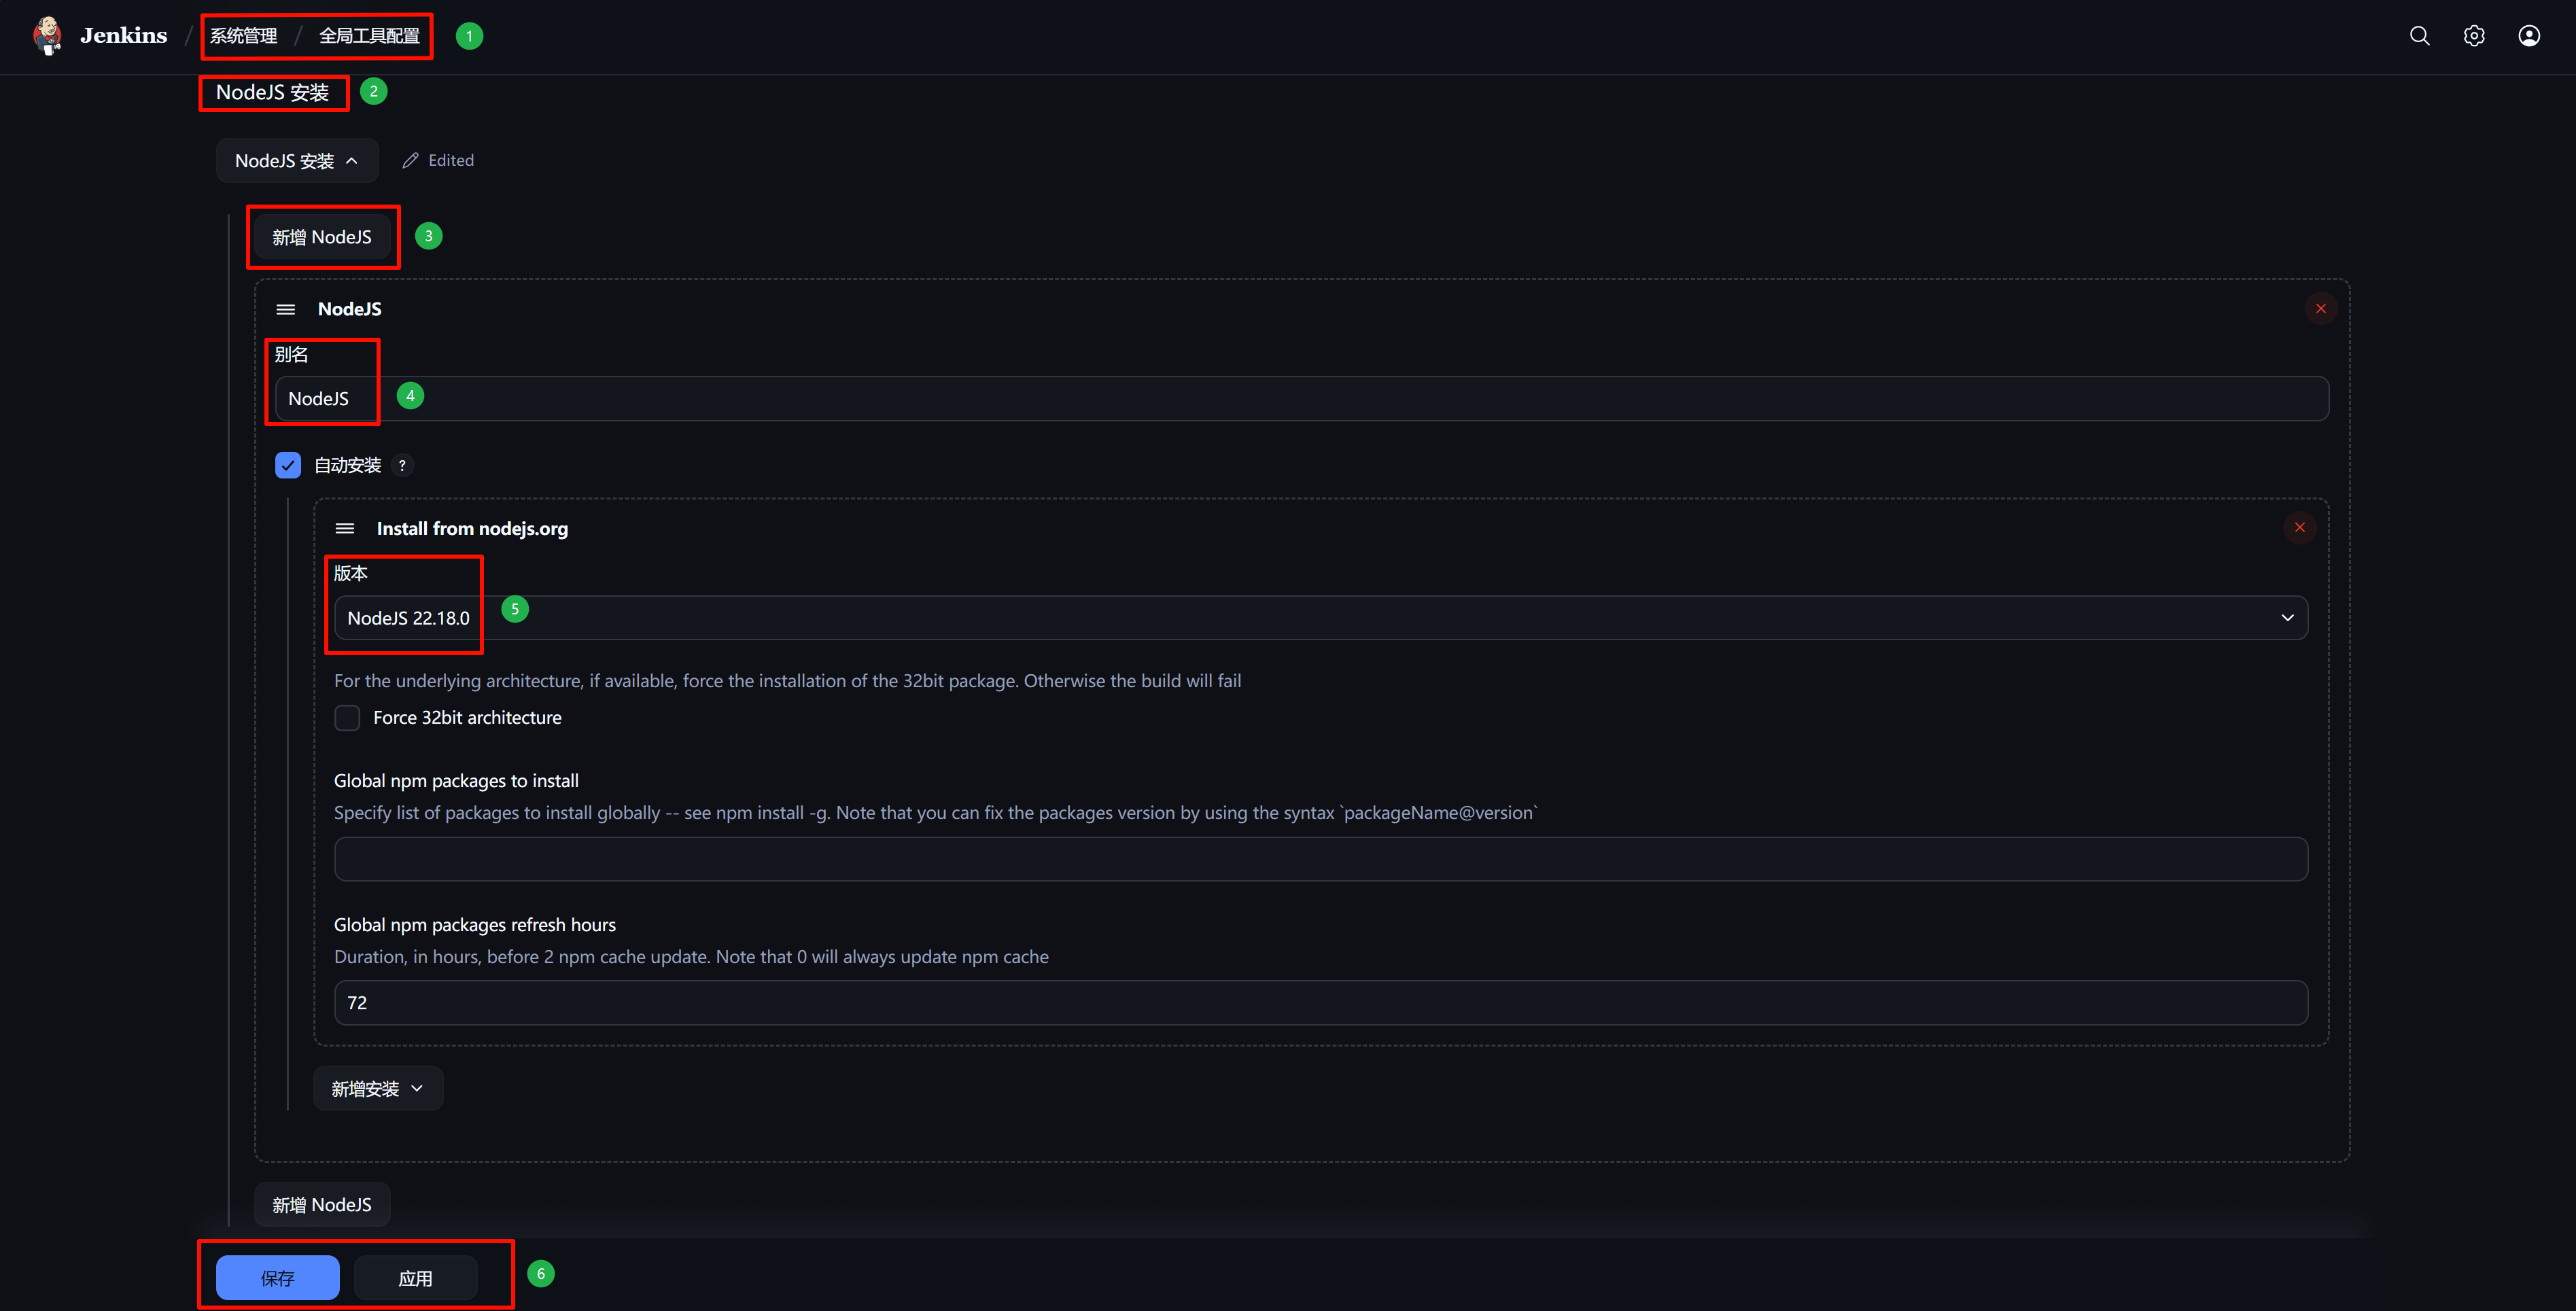Open the user account icon
The height and width of the screenshot is (1311, 2576).
click(2529, 36)
